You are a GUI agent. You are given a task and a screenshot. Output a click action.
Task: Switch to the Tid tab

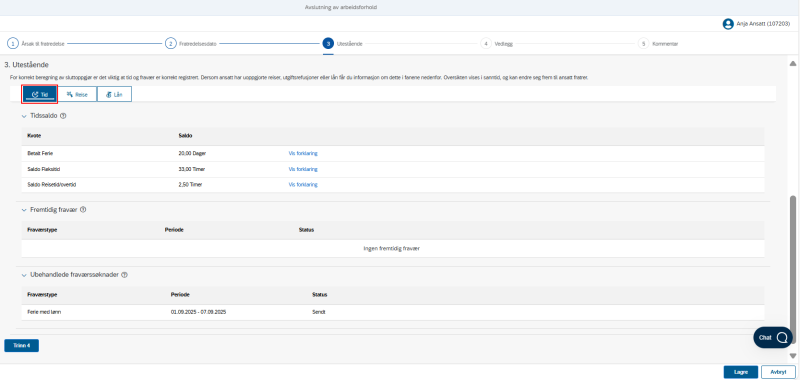click(x=40, y=94)
